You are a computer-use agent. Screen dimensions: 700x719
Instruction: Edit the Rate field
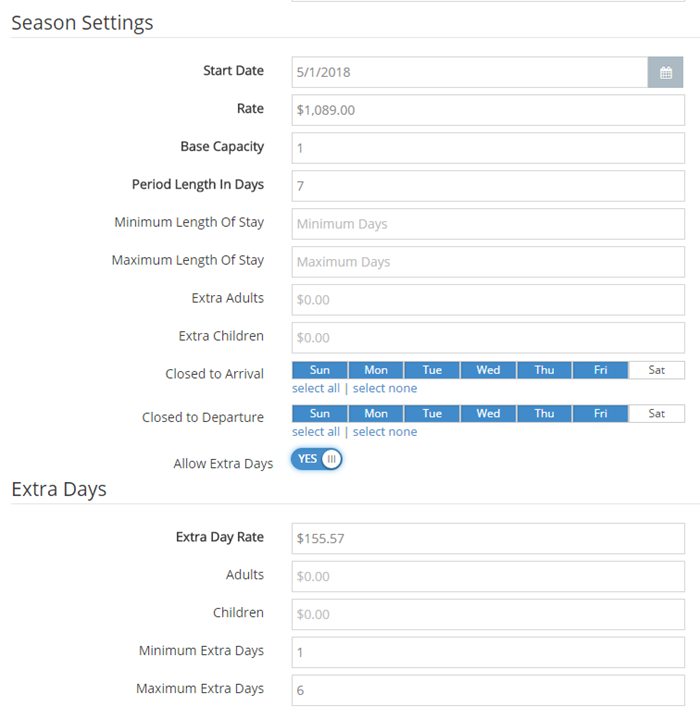(x=488, y=110)
